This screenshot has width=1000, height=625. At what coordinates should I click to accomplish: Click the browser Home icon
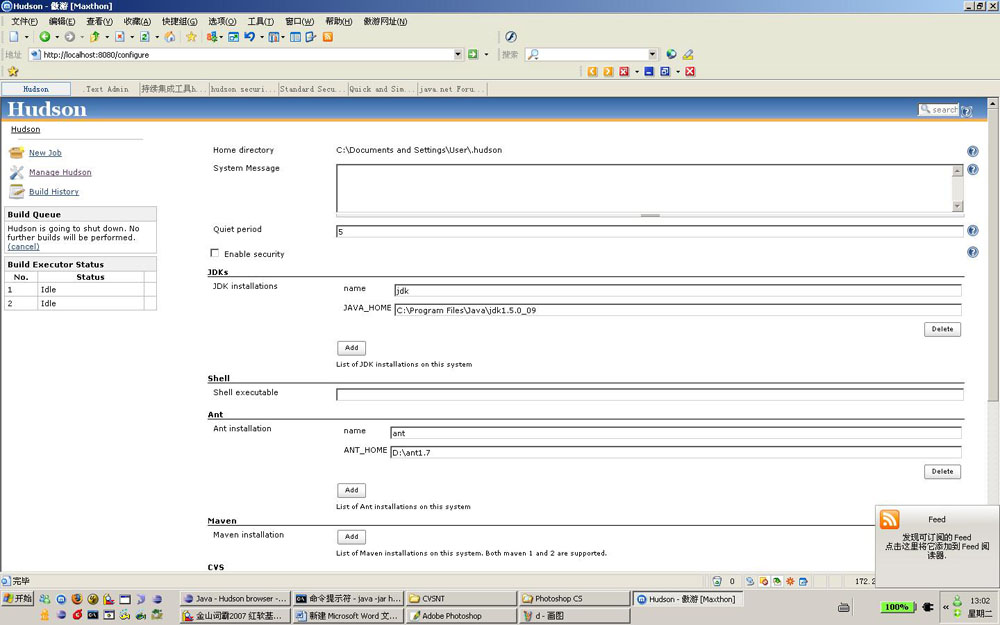(x=170, y=37)
